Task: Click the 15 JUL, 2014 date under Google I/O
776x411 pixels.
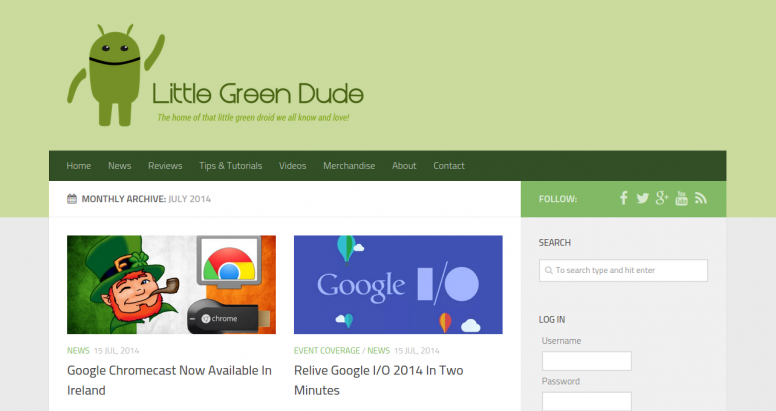Action: (417, 351)
